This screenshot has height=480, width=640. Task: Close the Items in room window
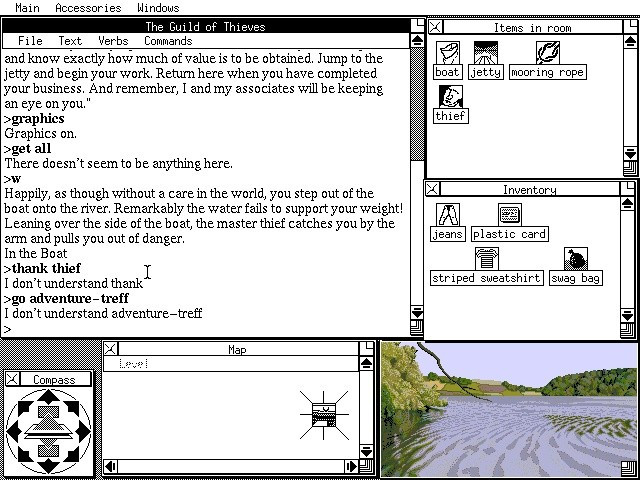(436, 27)
